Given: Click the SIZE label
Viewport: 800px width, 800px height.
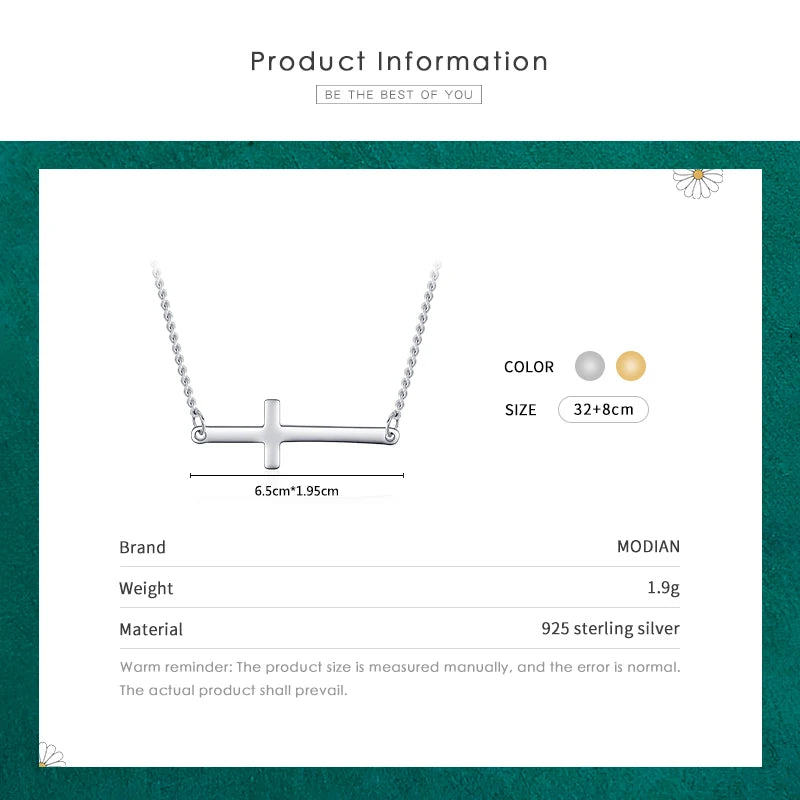Looking at the screenshot, I should pos(521,410).
